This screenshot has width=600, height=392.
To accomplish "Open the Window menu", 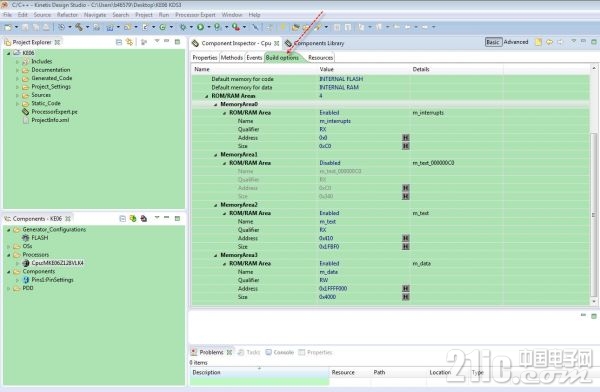I will point(232,15).
